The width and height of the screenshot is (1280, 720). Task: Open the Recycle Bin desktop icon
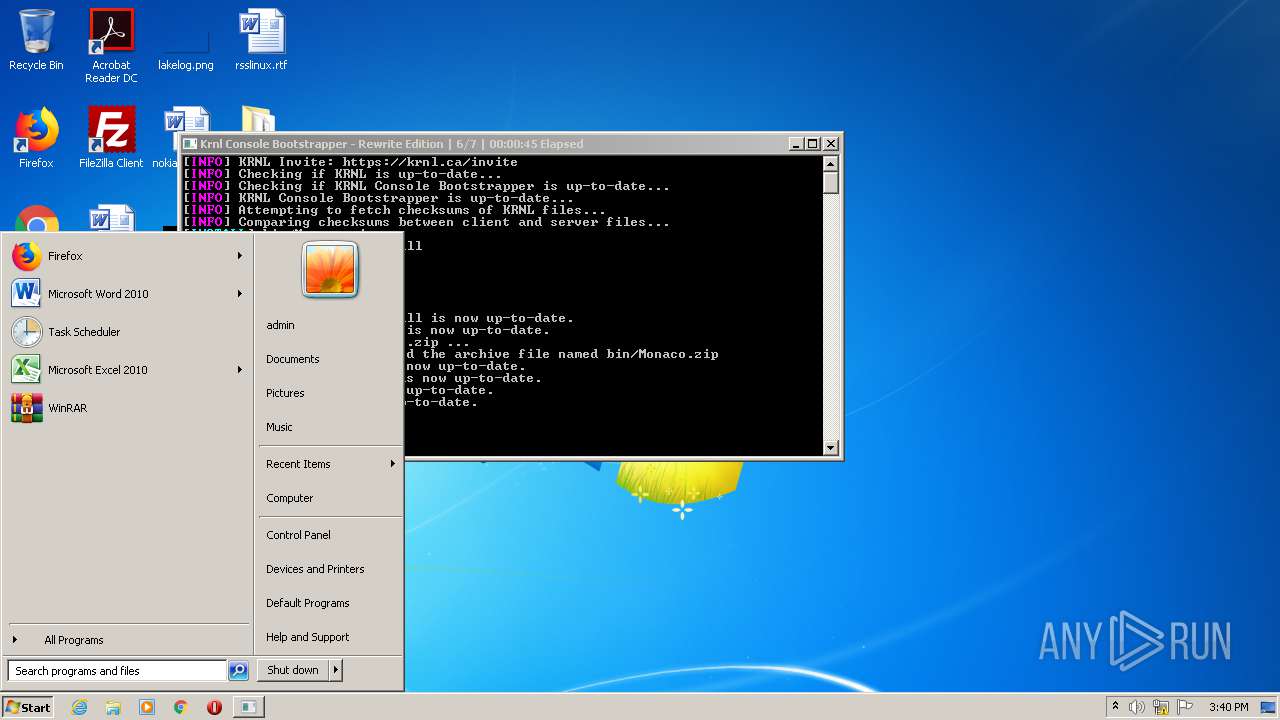click(36, 40)
